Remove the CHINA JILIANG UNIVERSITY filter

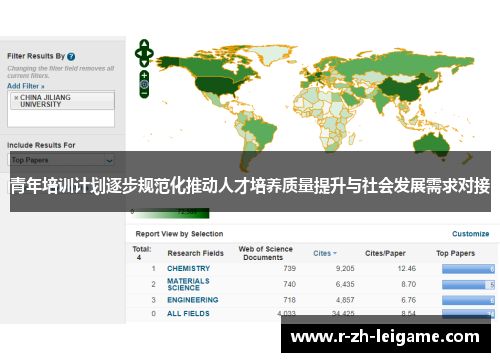click(16, 98)
